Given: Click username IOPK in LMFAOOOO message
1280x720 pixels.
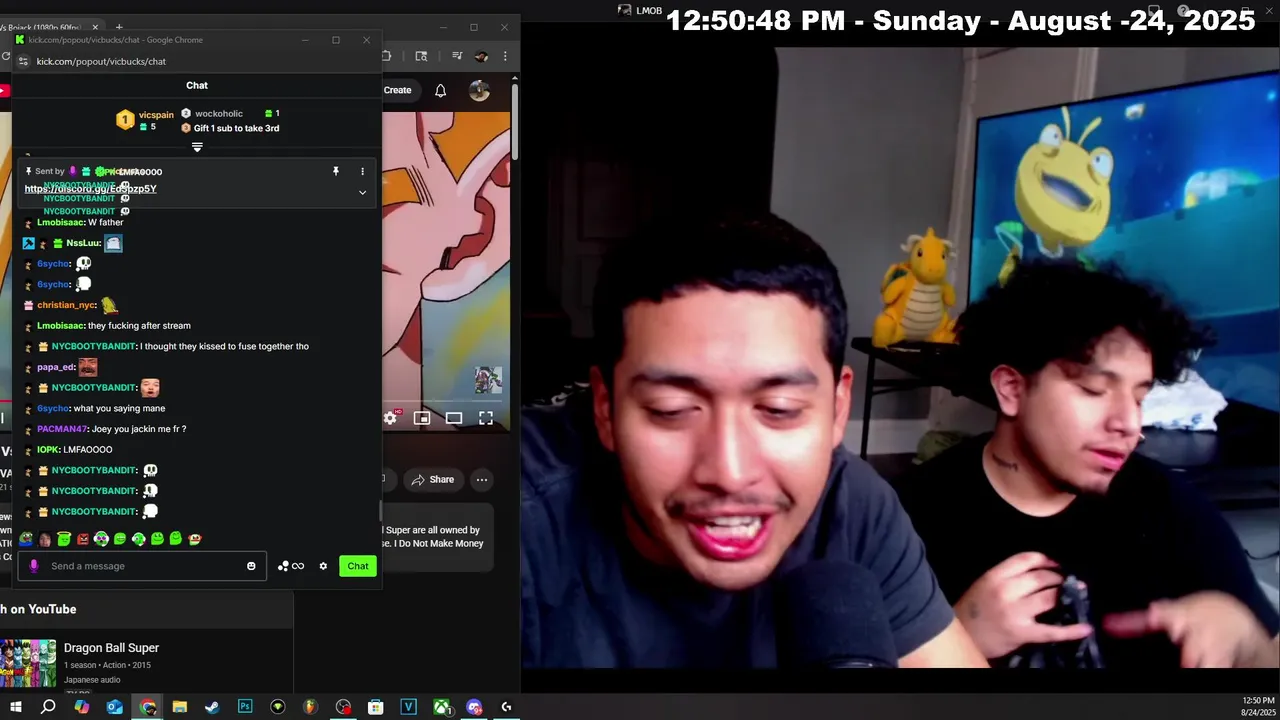Looking at the screenshot, I should [48, 450].
